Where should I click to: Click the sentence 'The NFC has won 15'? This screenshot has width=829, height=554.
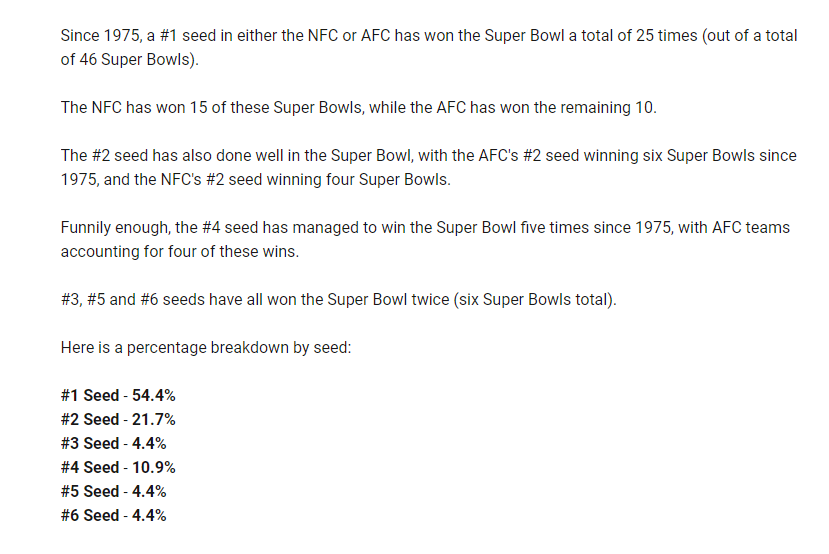click(x=358, y=108)
